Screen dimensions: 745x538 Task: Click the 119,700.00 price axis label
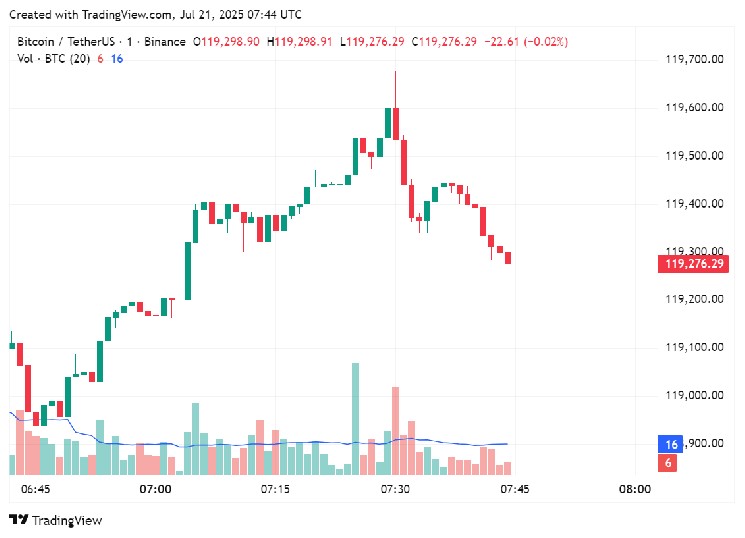pyautogui.click(x=694, y=60)
